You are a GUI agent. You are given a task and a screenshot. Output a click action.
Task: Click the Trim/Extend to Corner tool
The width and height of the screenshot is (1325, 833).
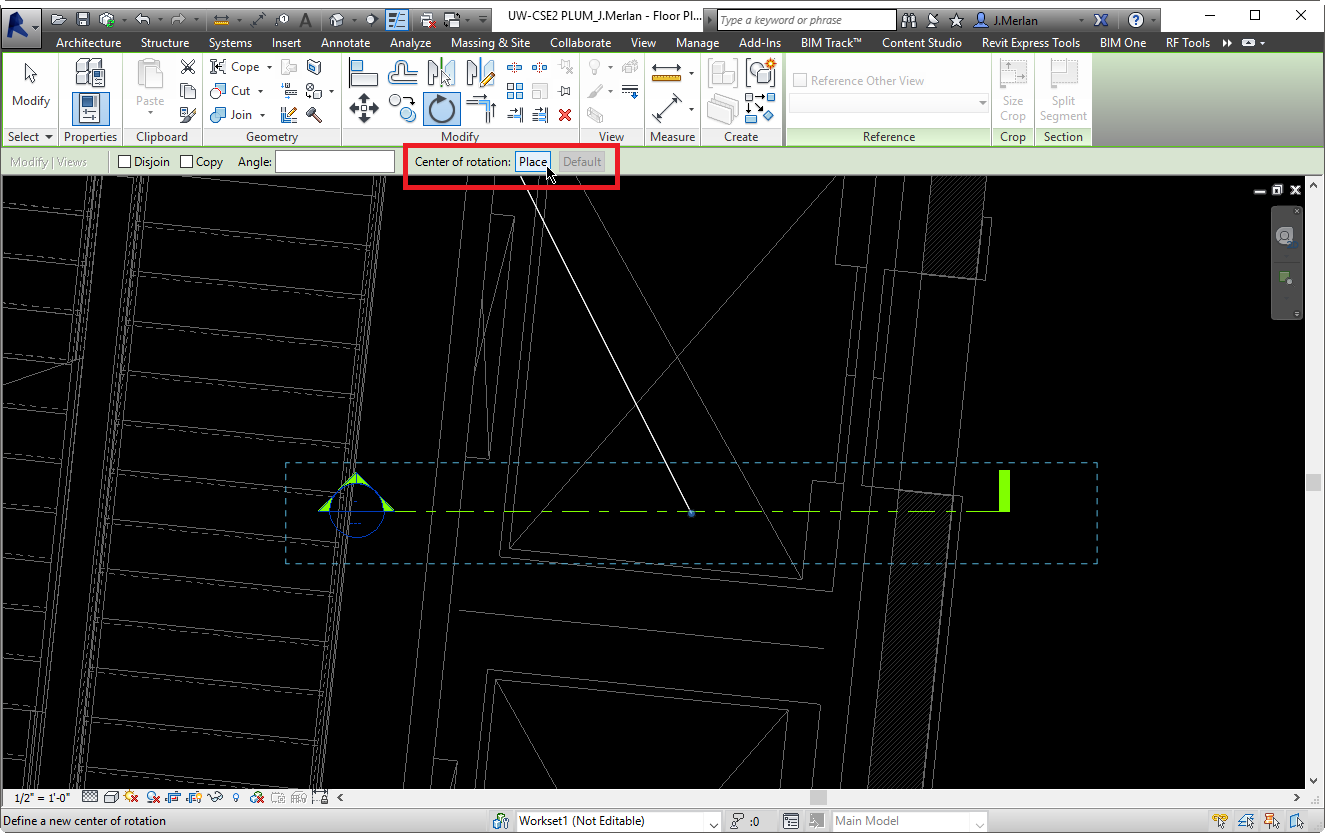click(x=481, y=108)
